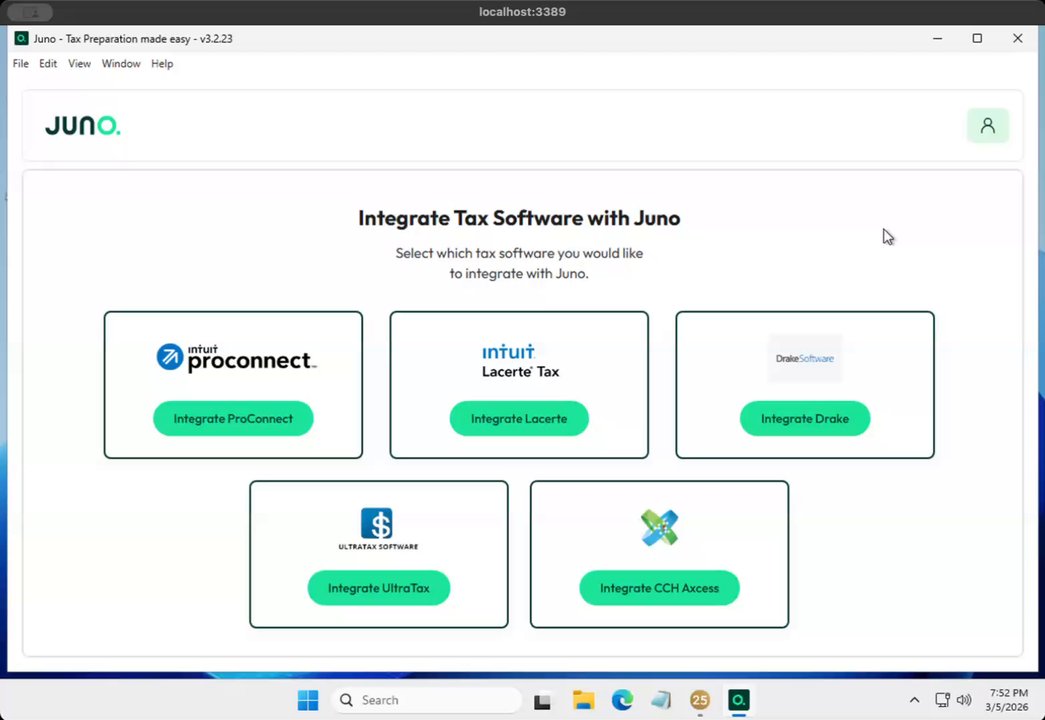The width and height of the screenshot is (1045, 720).
Task: Open Task View on taskbar
Action: pos(542,701)
